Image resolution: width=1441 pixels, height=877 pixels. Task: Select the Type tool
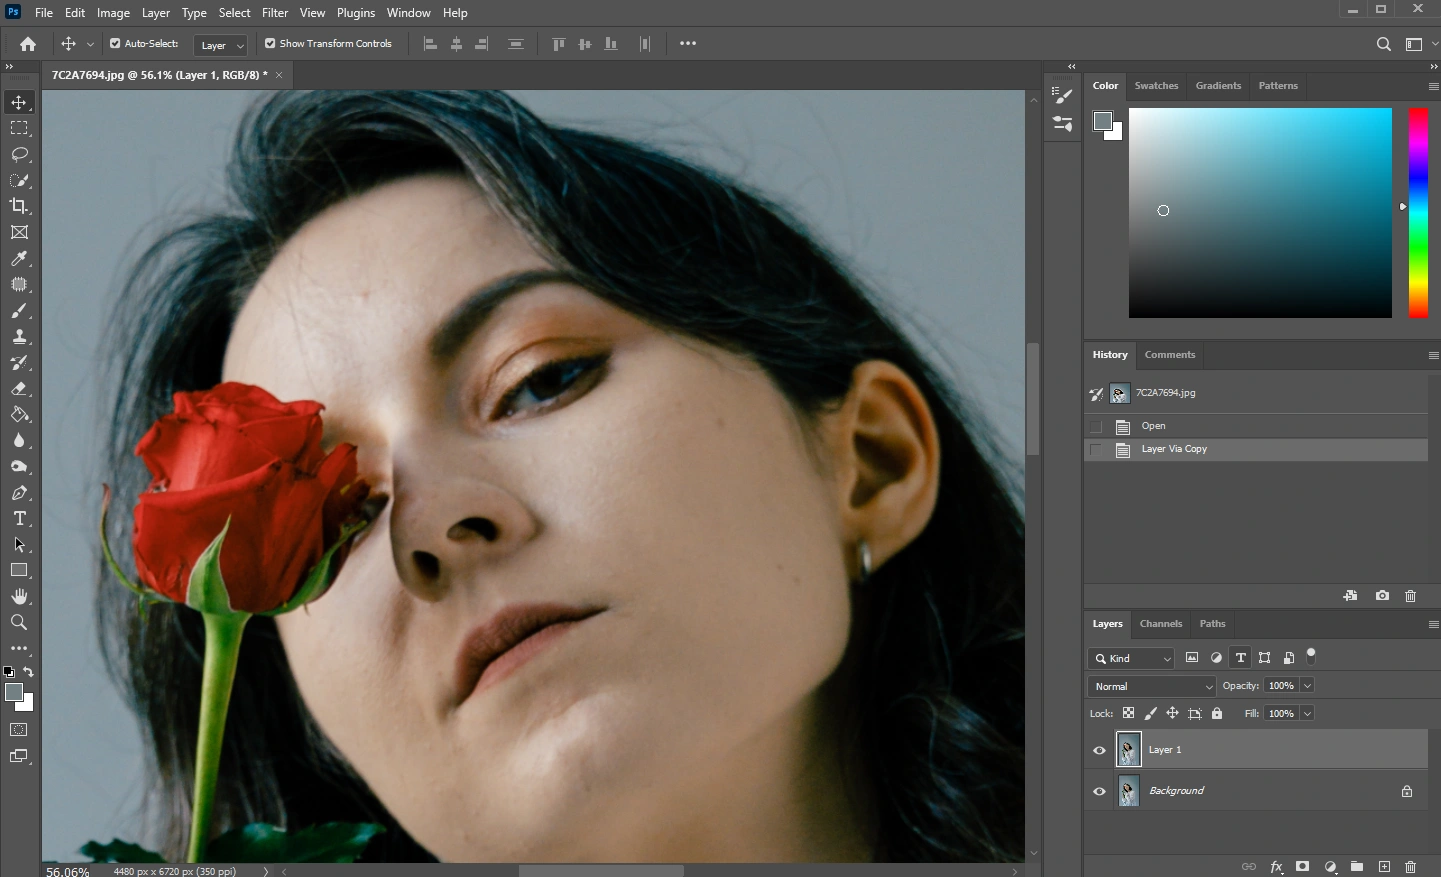point(19,518)
